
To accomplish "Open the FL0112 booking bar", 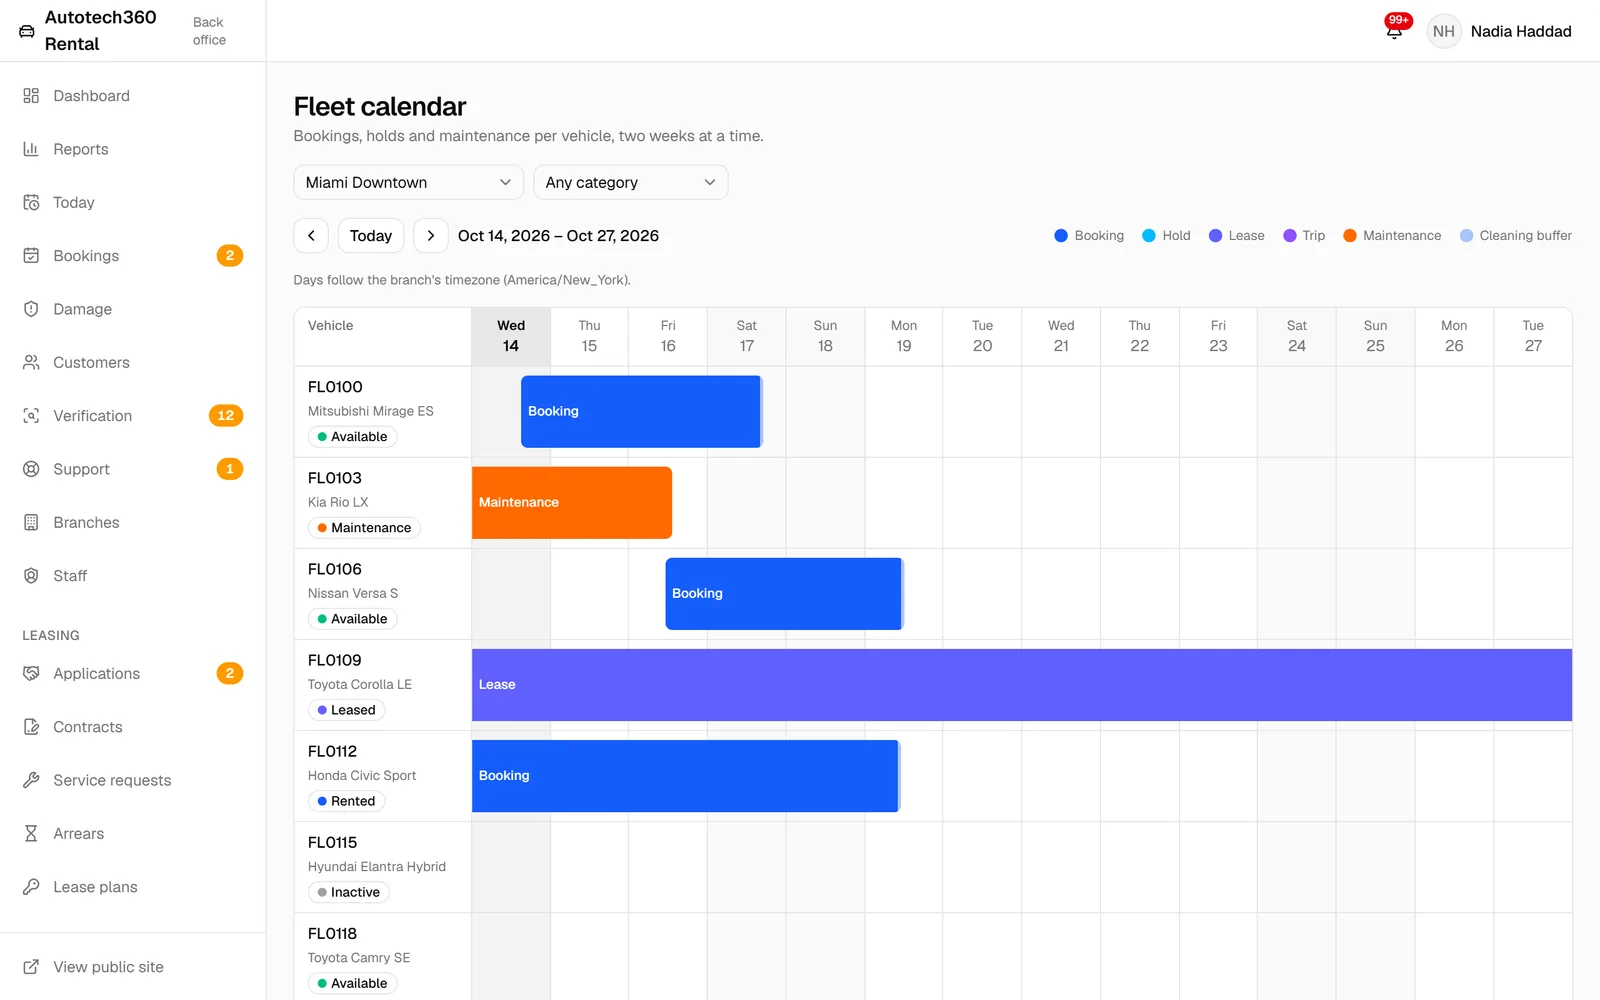I will coord(686,776).
